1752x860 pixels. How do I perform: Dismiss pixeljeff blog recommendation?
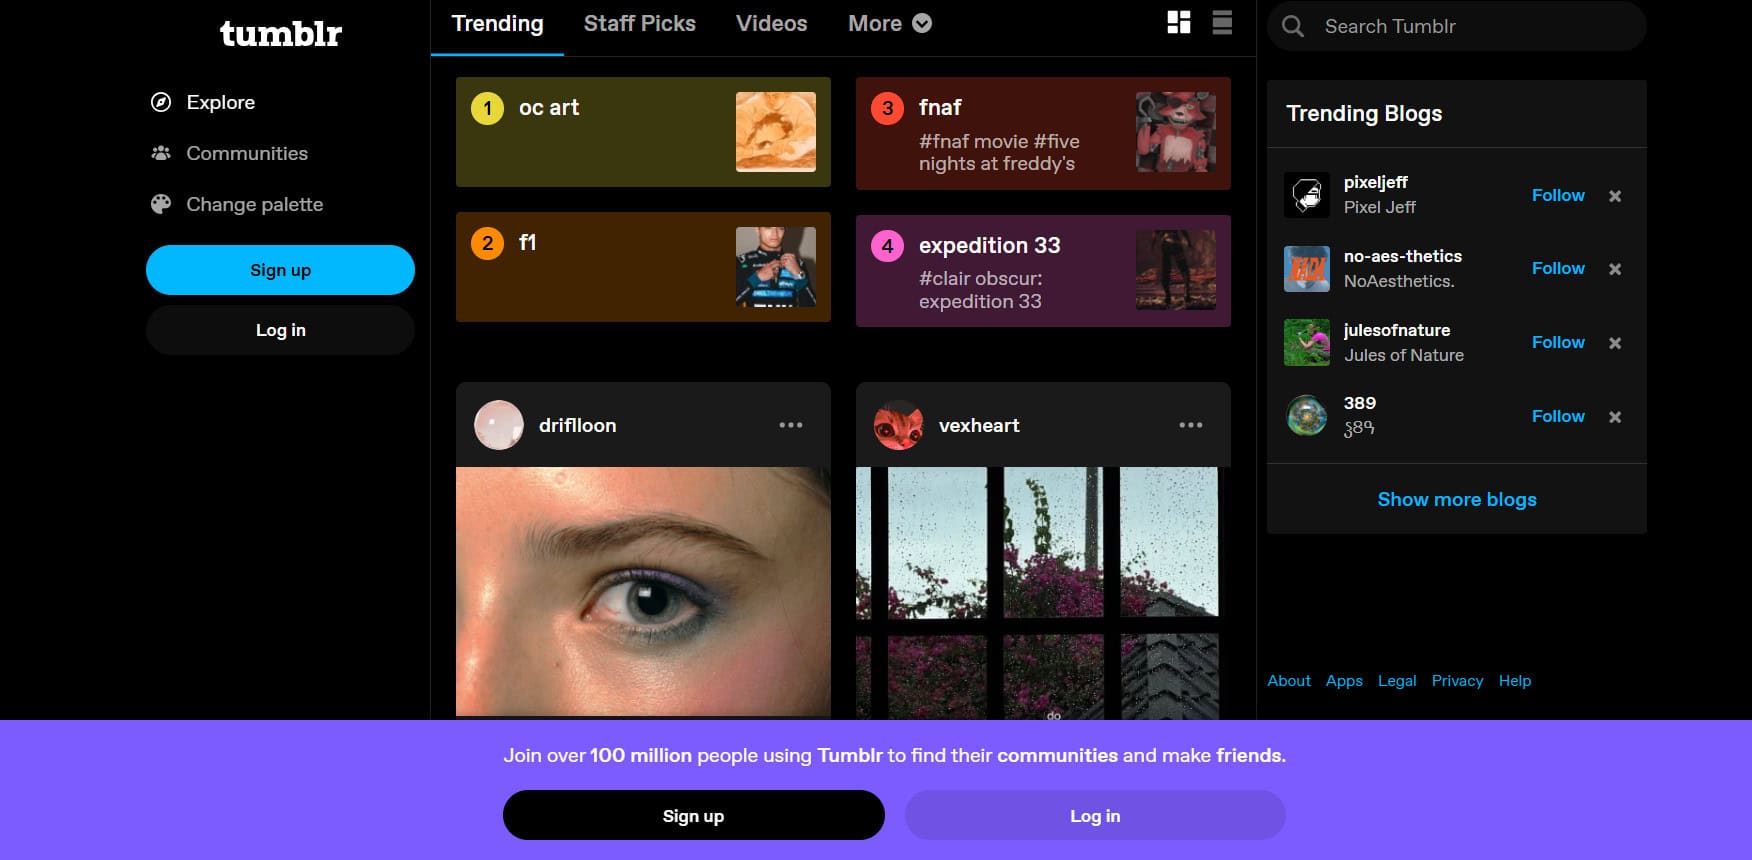point(1614,196)
